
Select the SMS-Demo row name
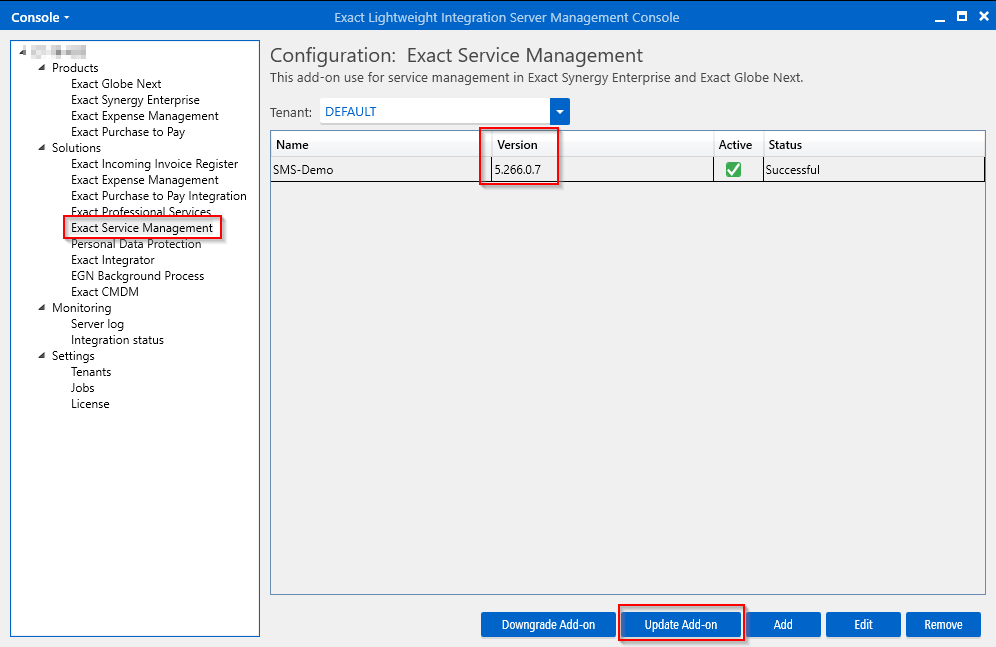[x=303, y=170]
